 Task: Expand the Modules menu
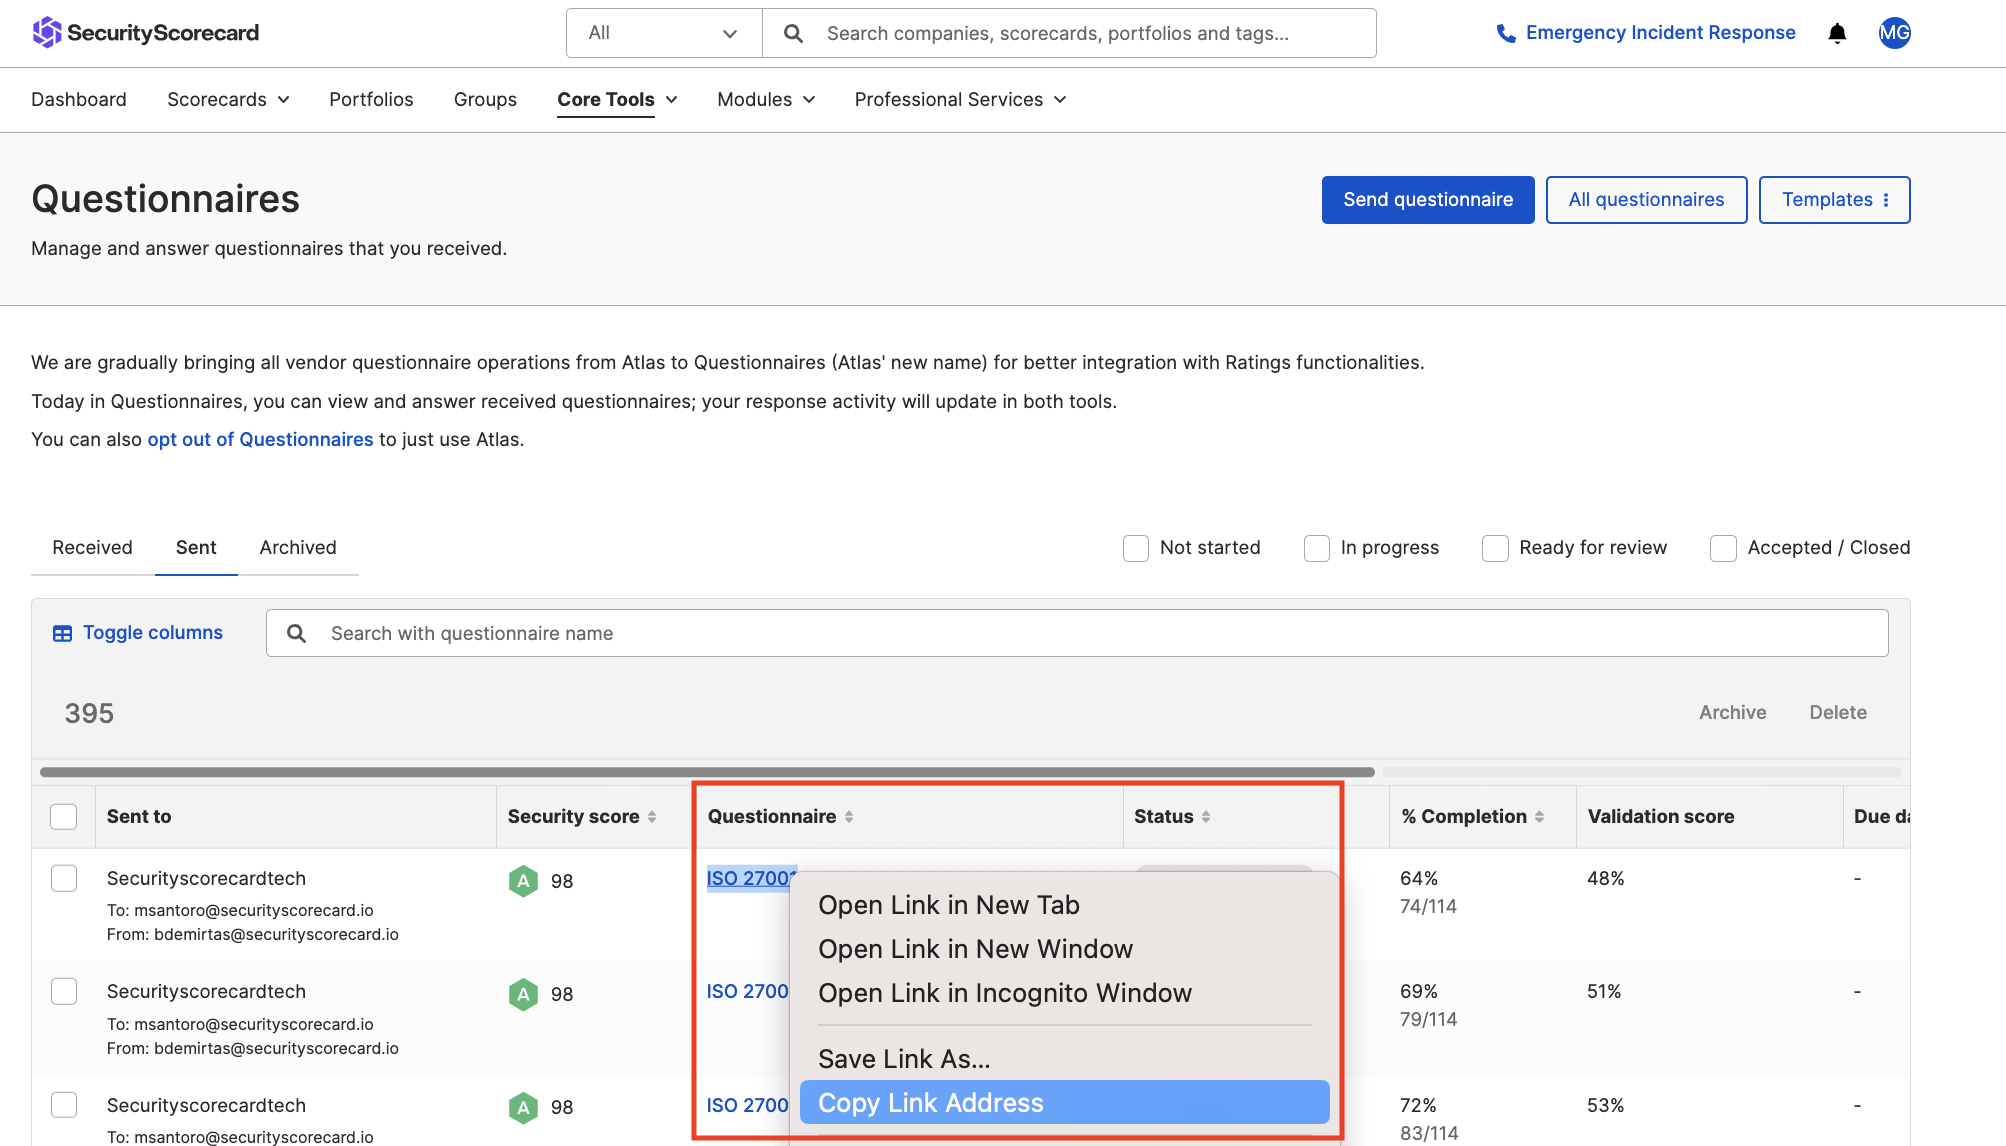click(x=766, y=100)
